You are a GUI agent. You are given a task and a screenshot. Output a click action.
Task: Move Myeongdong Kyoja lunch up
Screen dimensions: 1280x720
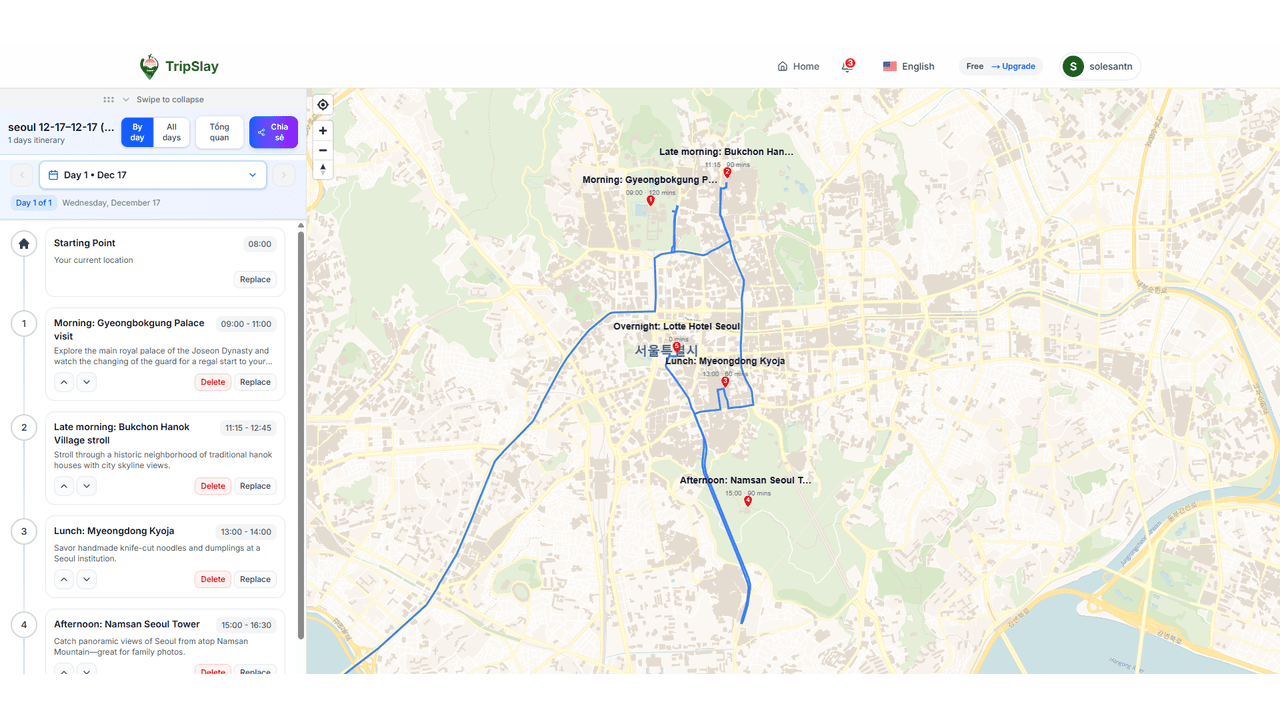pos(64,579)
